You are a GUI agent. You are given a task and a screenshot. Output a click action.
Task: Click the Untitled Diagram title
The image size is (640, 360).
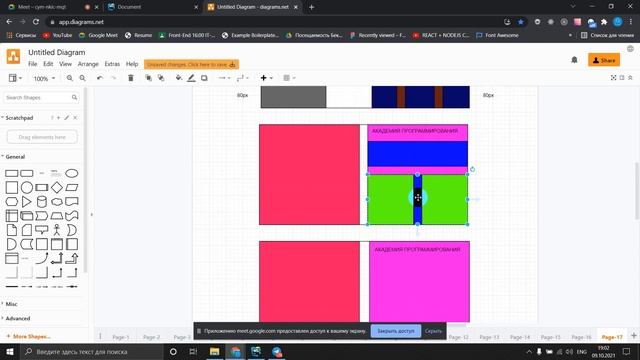click(57, 52)
